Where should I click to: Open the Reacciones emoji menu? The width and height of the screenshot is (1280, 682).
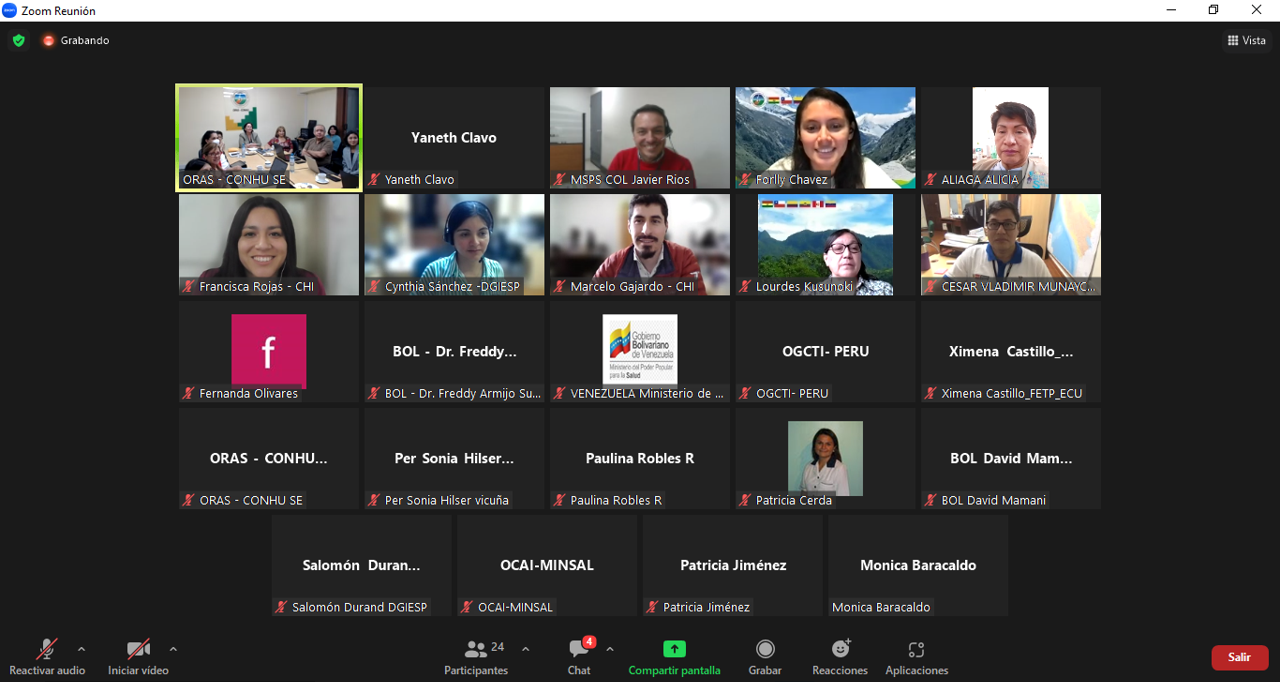click(x=840, y=650)
